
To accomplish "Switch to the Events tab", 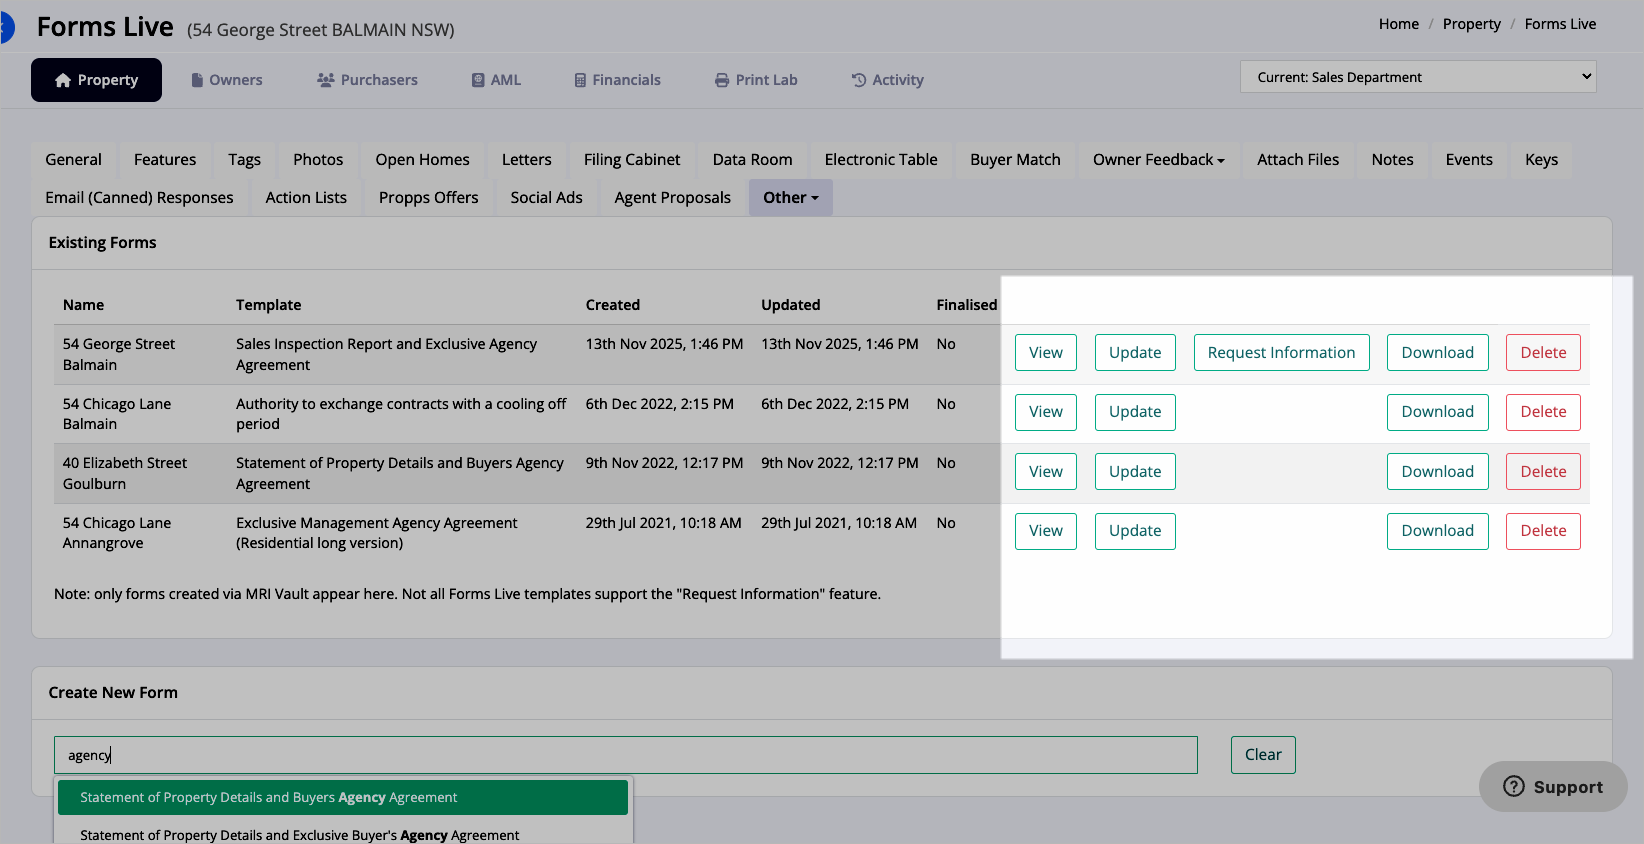I will [1469, 160].
